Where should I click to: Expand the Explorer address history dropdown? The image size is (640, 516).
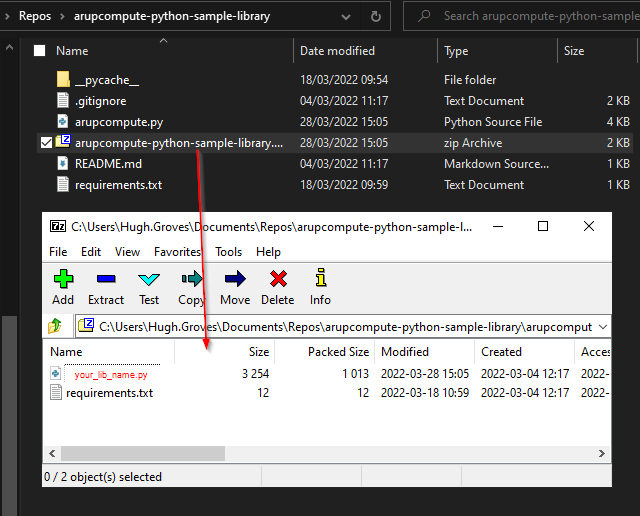[346, 17]
